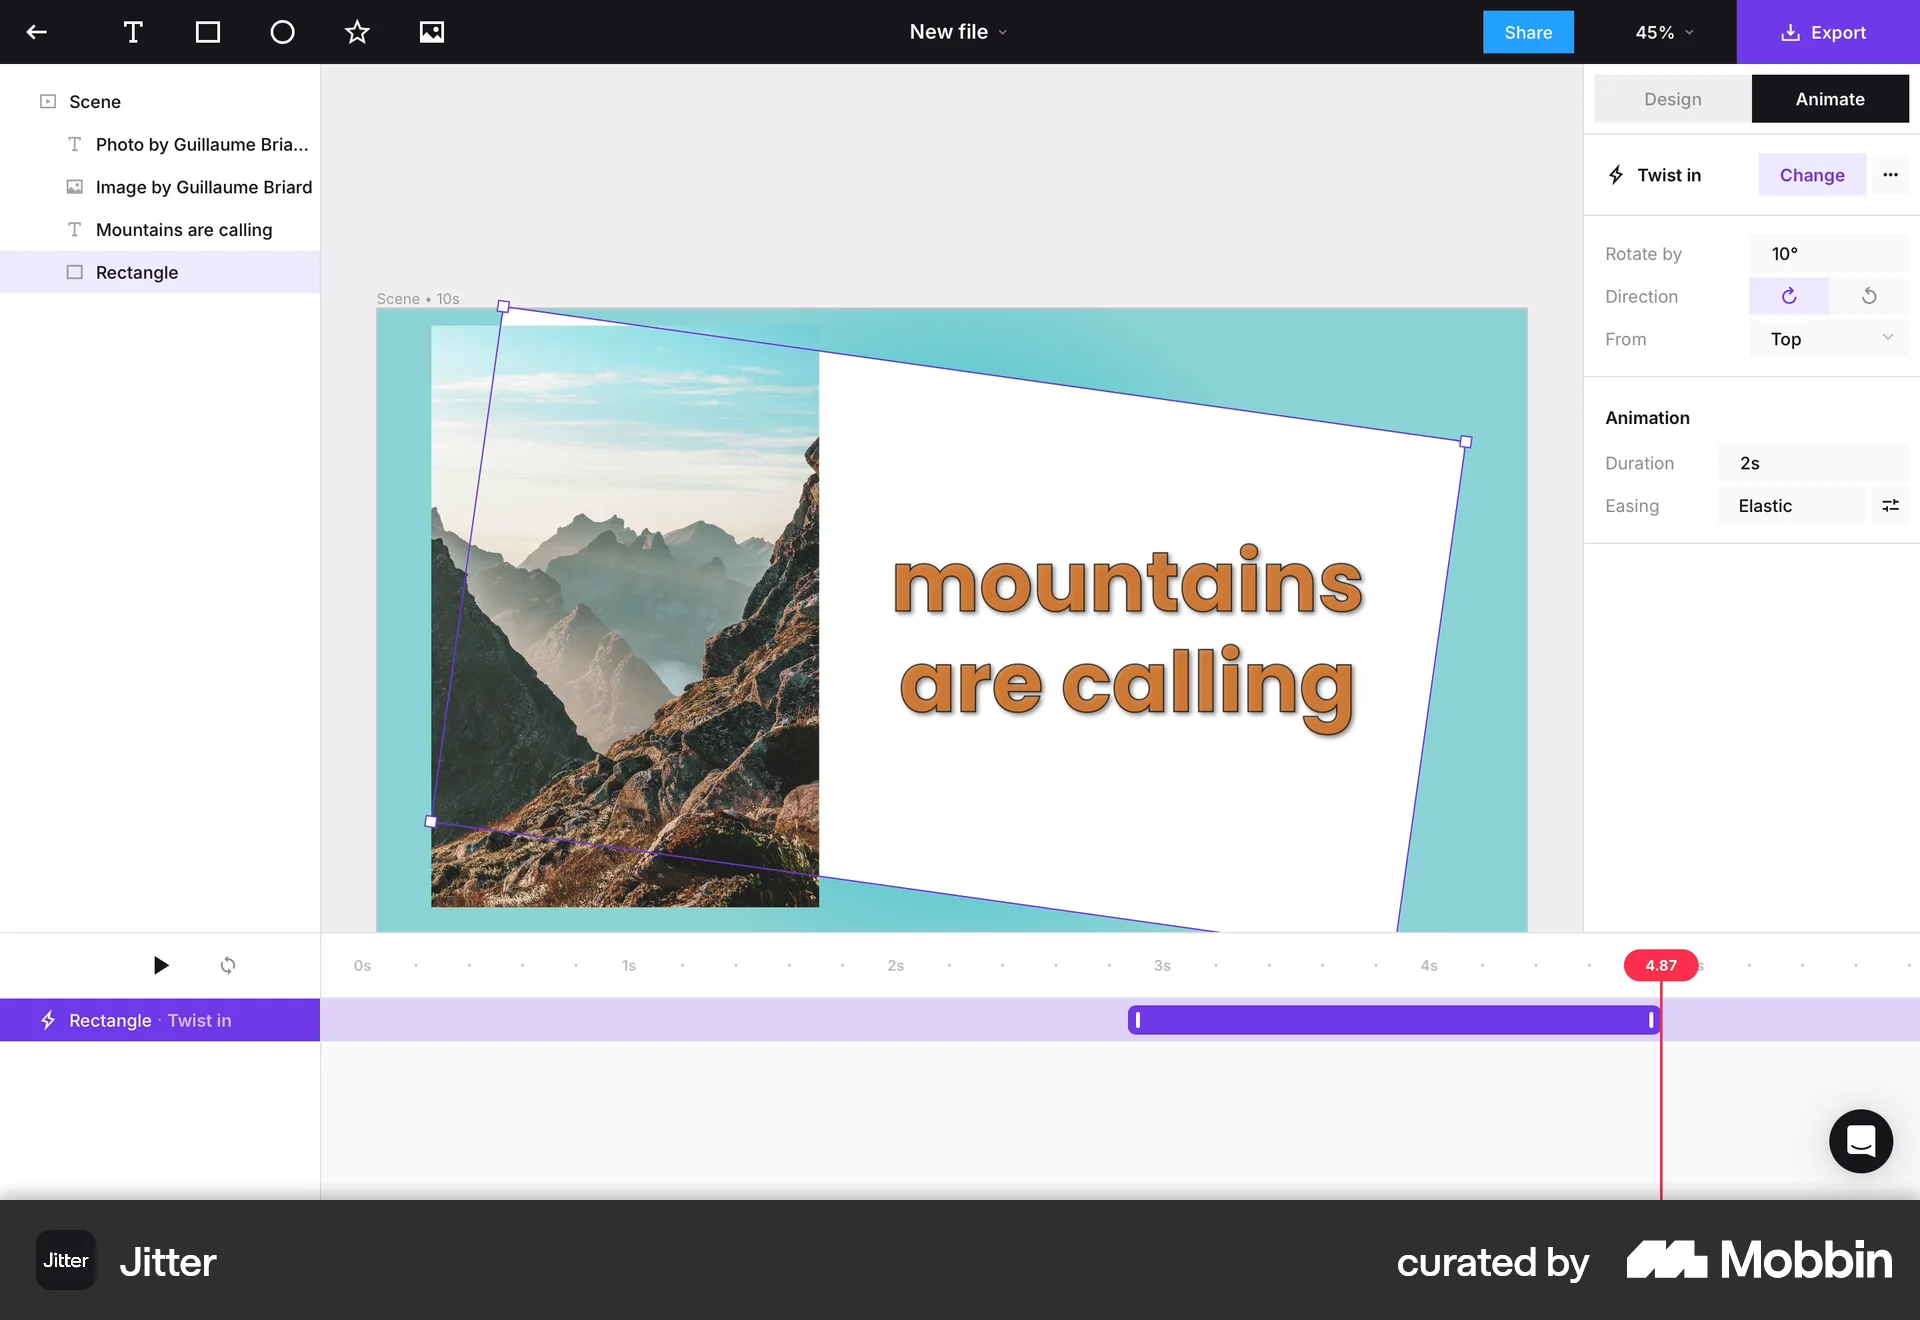Open the 45% zoom dropdown
This screenshot has height=1320, width=1920.
tap(1664, 32)
